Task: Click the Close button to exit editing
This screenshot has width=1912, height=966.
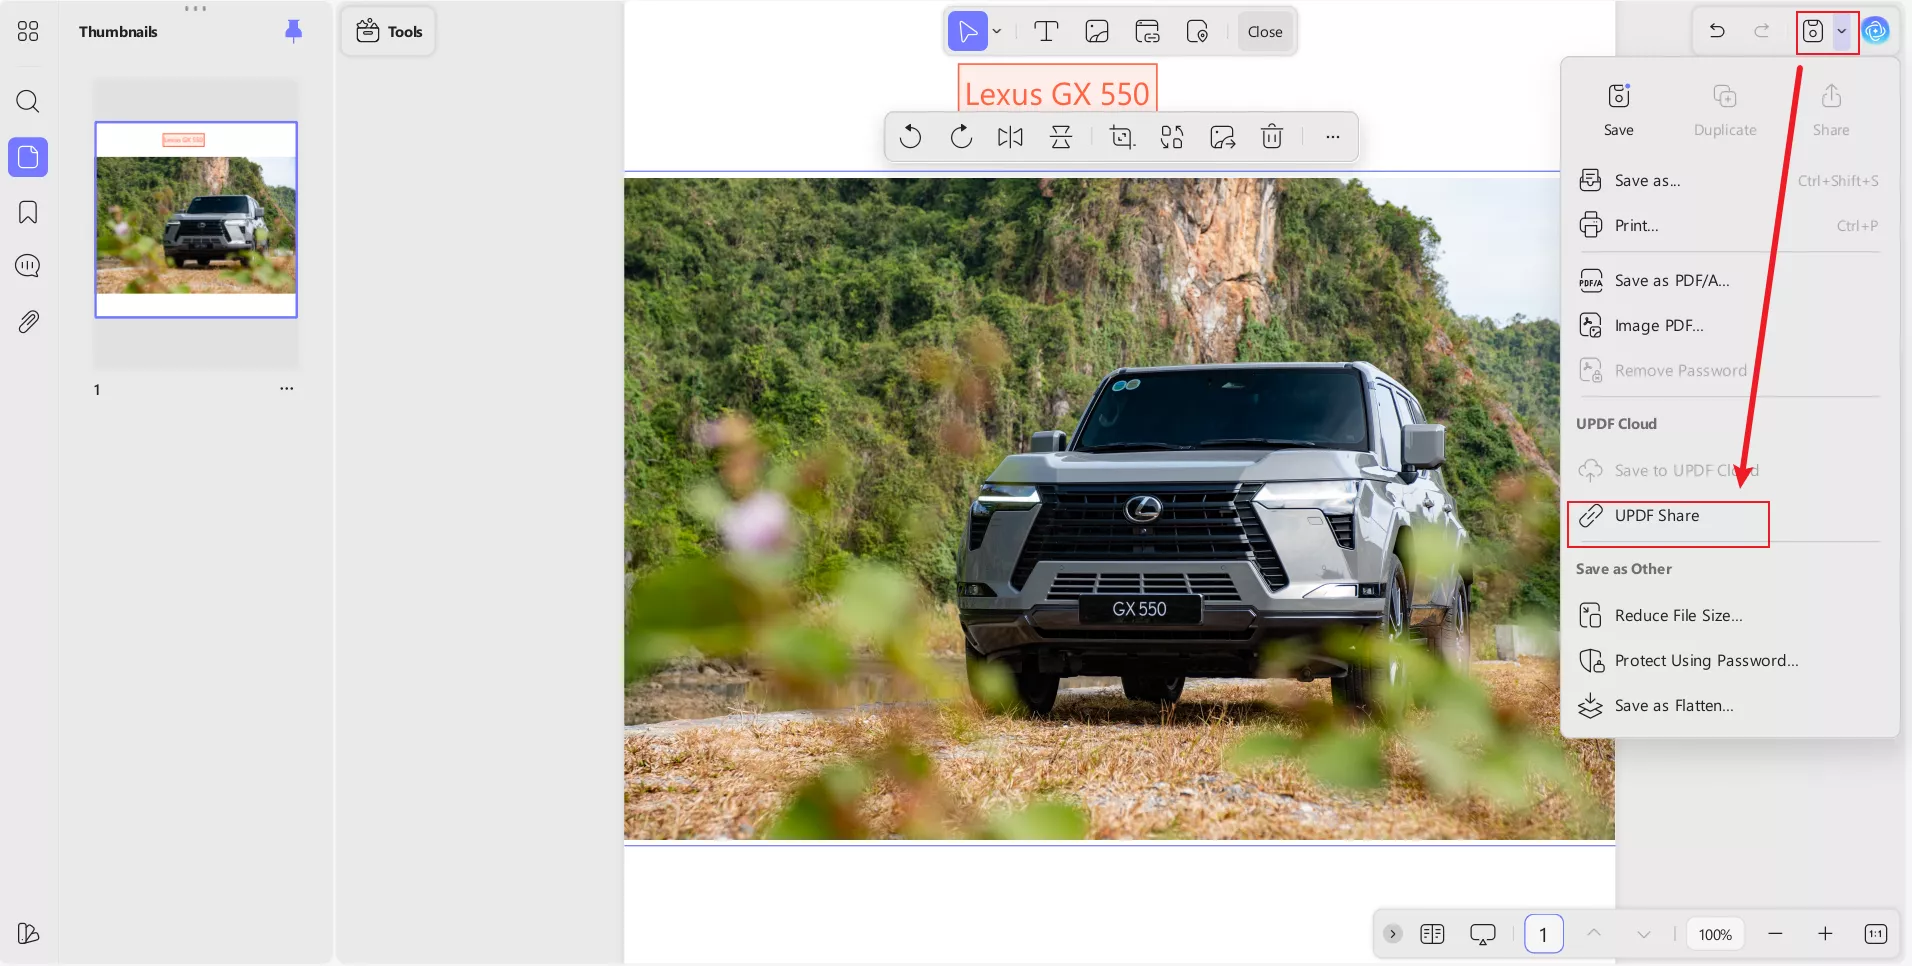Action: (x=1264, y=31)
